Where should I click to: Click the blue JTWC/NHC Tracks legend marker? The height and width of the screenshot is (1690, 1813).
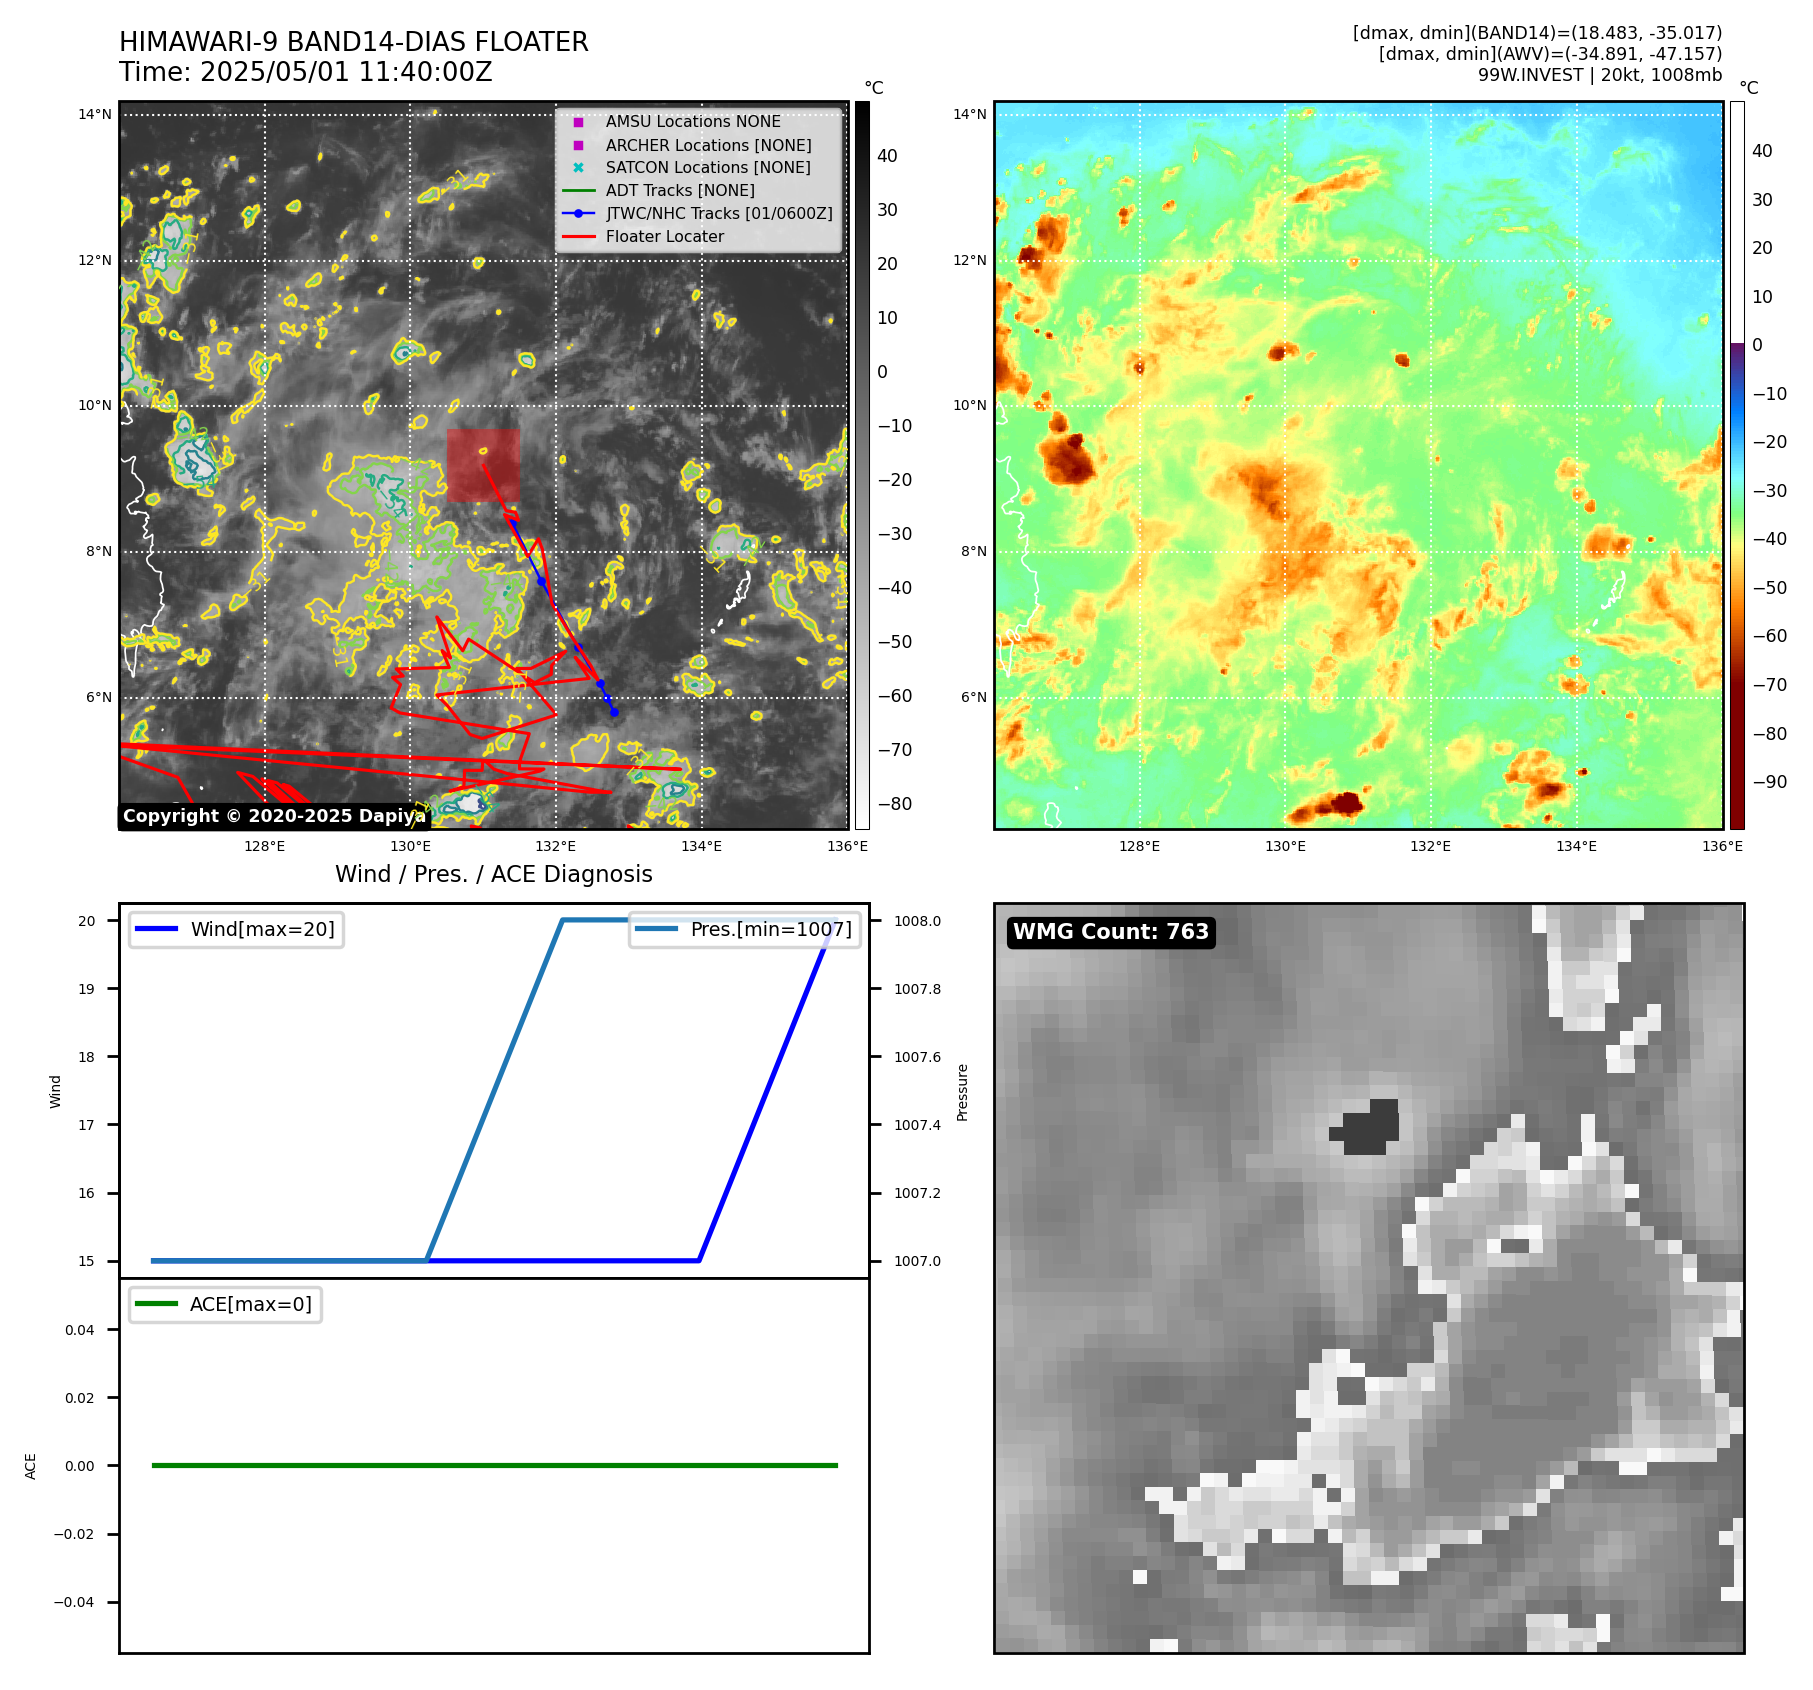578,213
